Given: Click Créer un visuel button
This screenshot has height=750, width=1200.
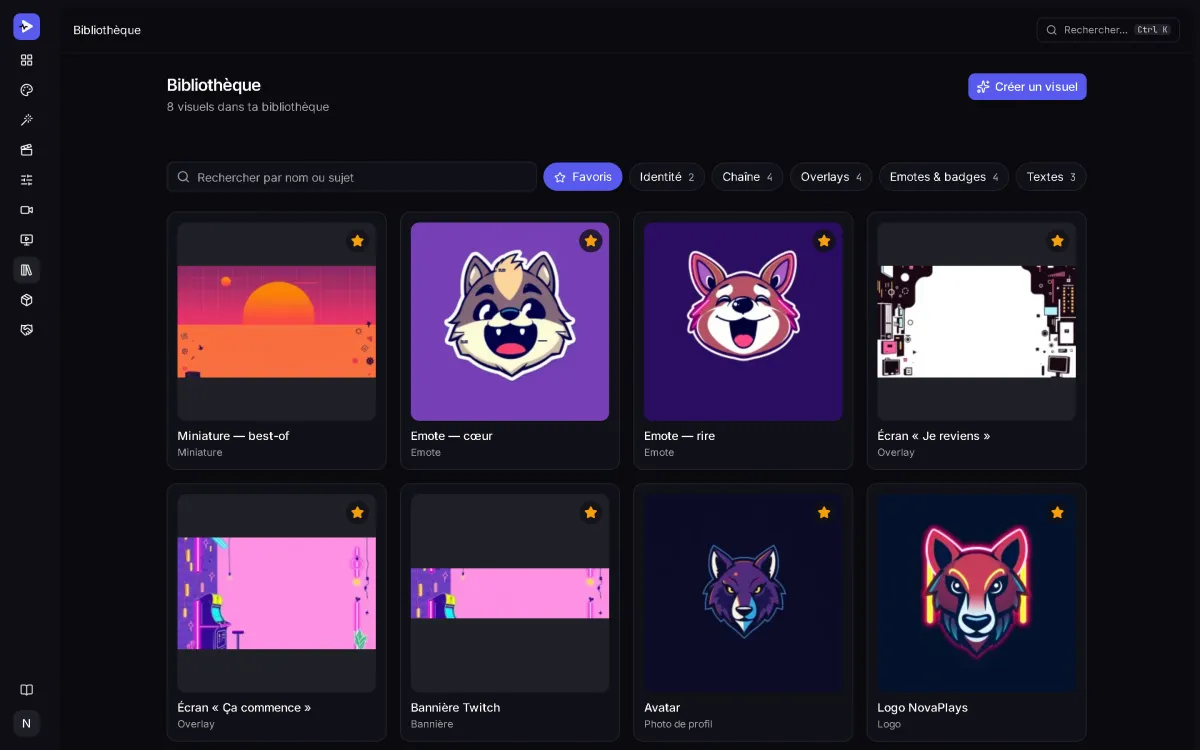Looking at the screenshot, I should point(1027,87).
